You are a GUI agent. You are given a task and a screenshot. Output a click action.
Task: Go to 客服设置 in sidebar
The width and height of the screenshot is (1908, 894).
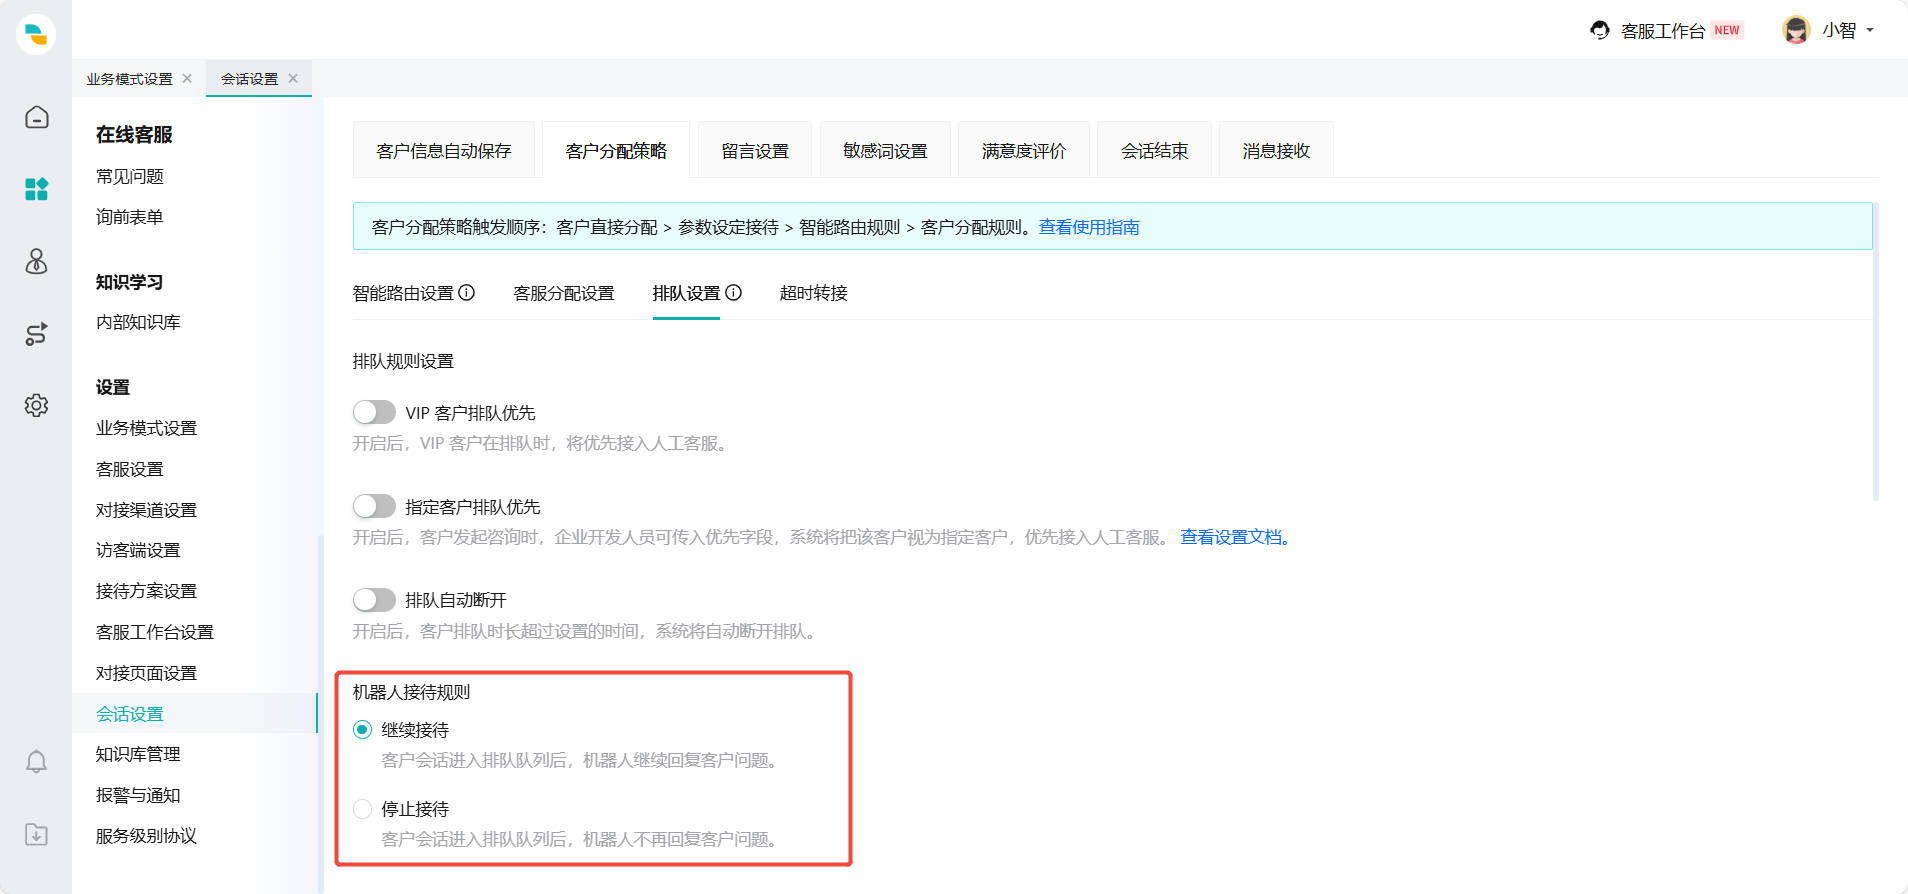[130, 469]
